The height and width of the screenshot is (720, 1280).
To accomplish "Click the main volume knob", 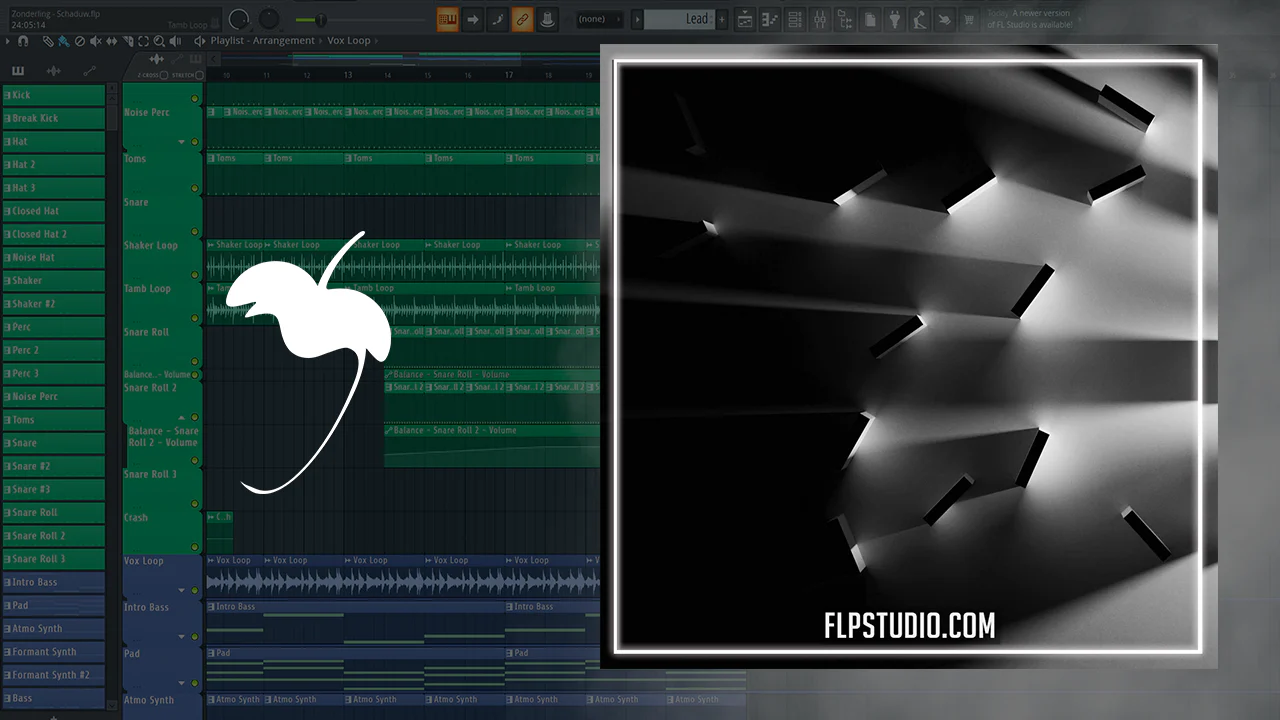I will click(239, 19).
